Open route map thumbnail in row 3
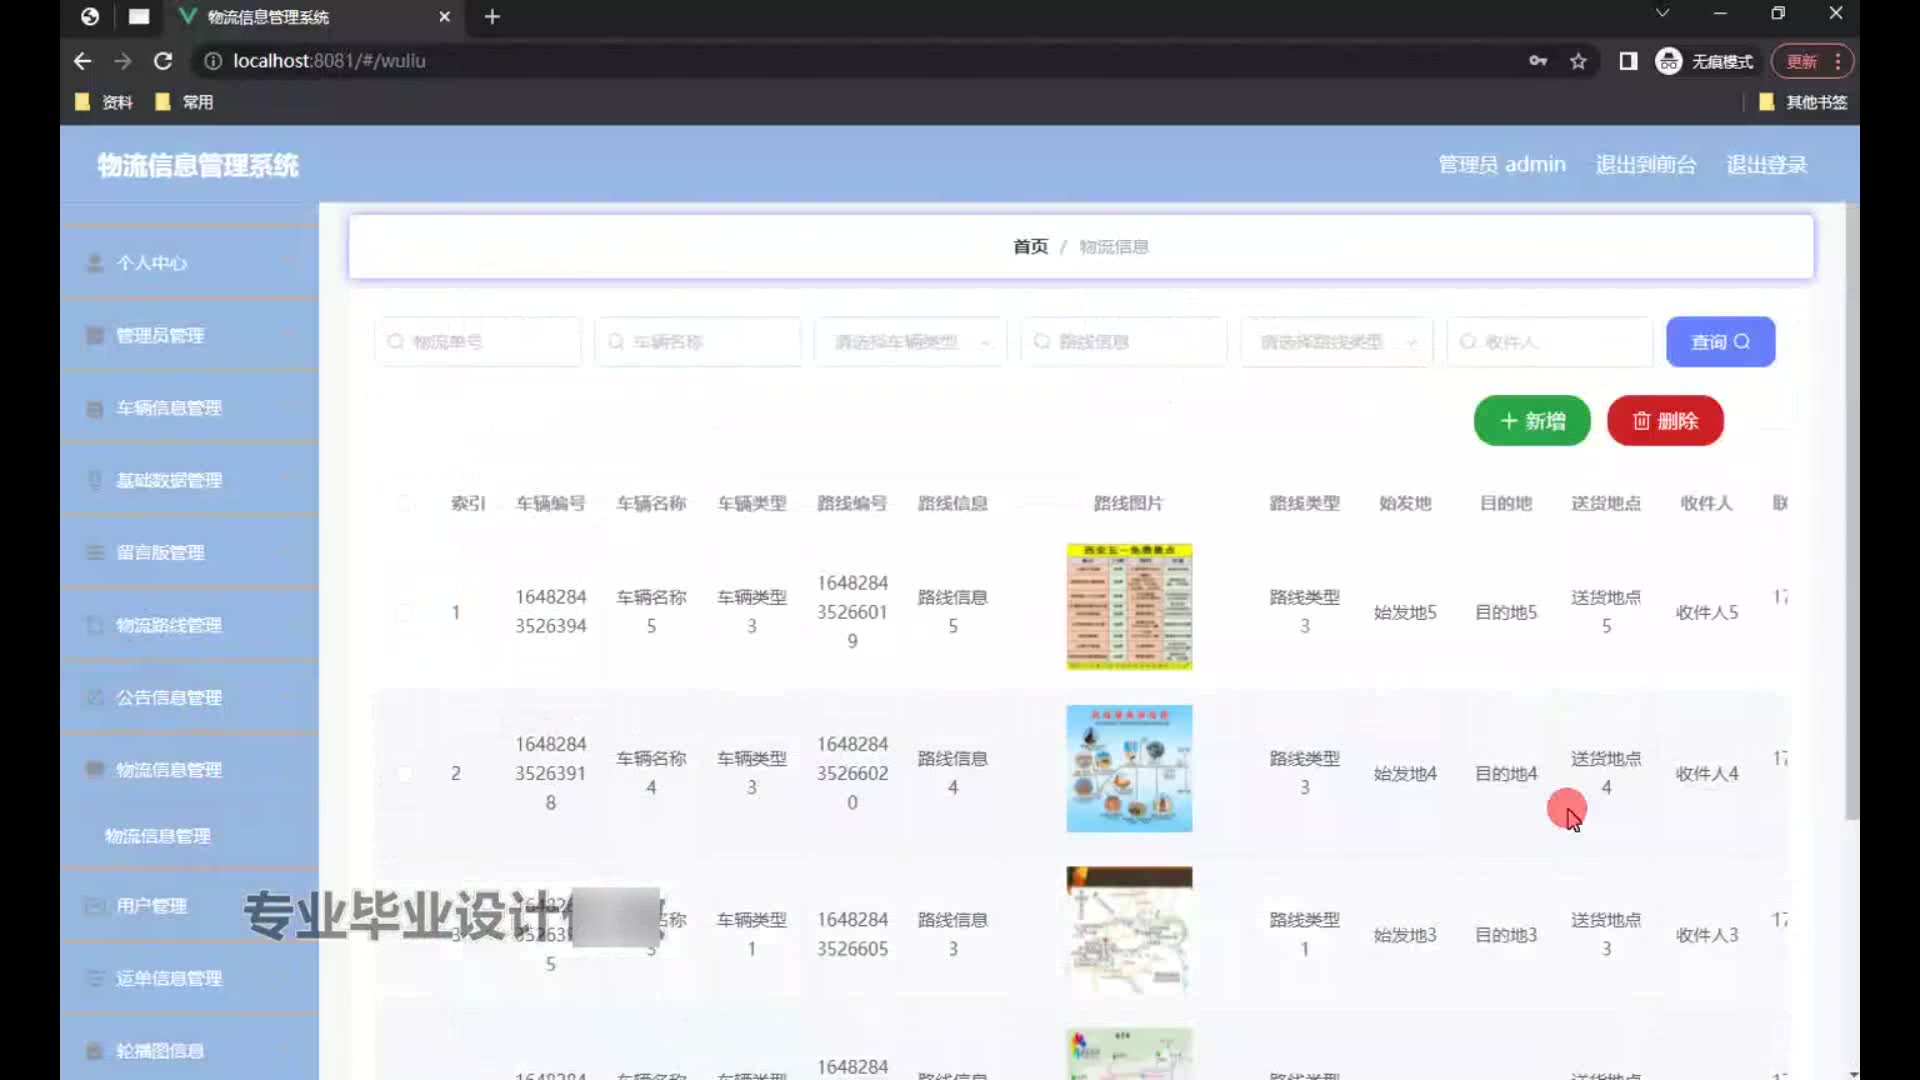The height and width of the screenshot is (1080, 1920). [x=1129, y=930]
